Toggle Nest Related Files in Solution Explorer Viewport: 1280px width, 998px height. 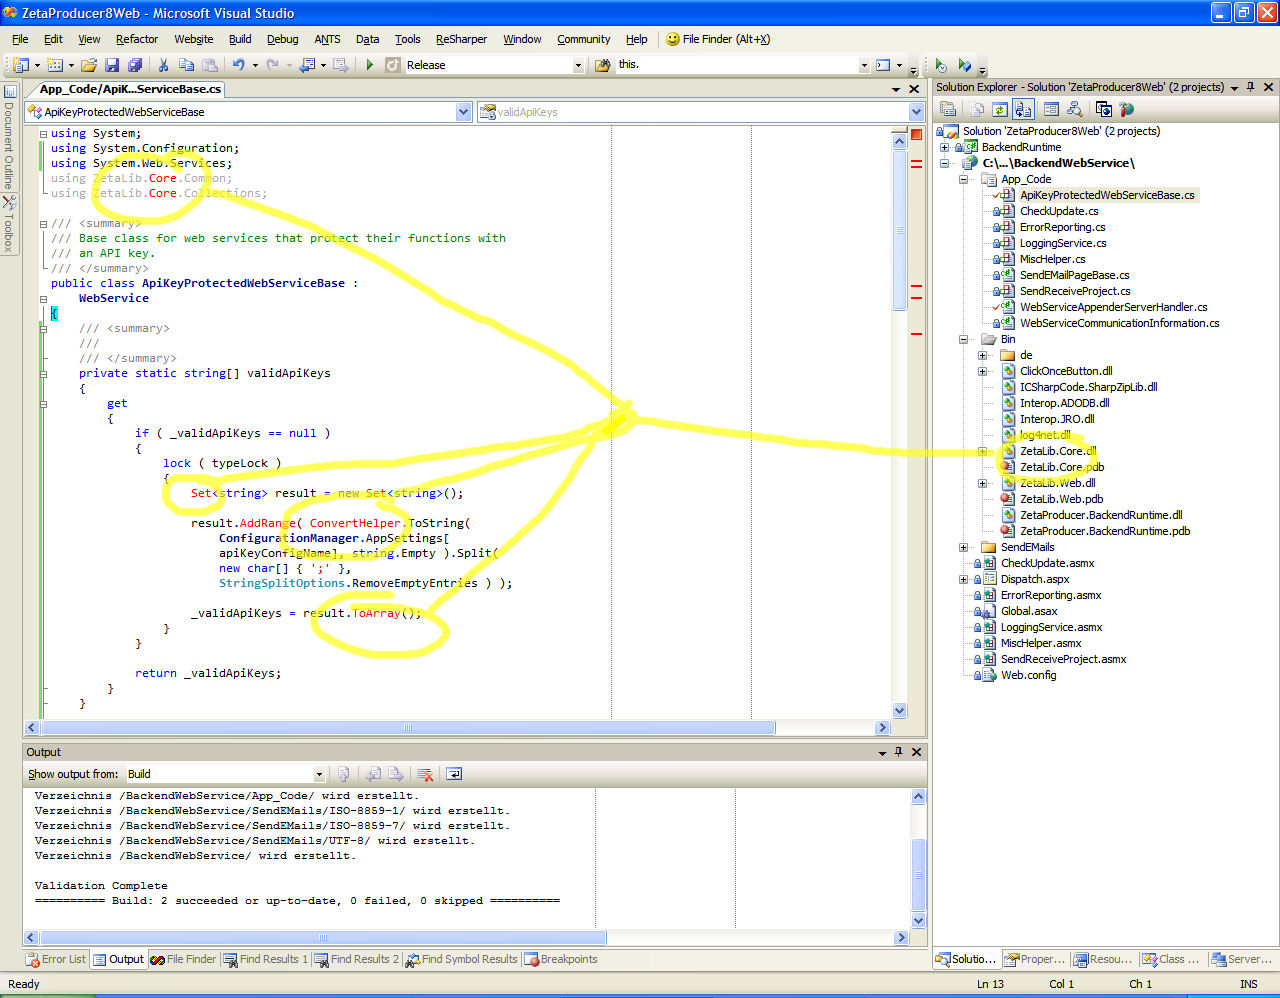click(x=1023, y=109)
